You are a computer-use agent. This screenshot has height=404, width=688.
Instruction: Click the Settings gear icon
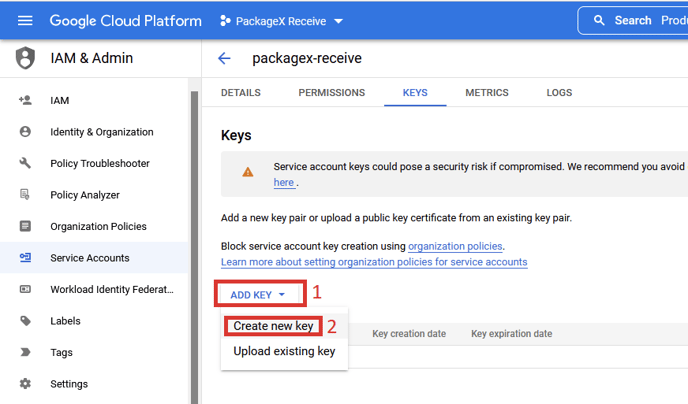click(x=25, y=384)
